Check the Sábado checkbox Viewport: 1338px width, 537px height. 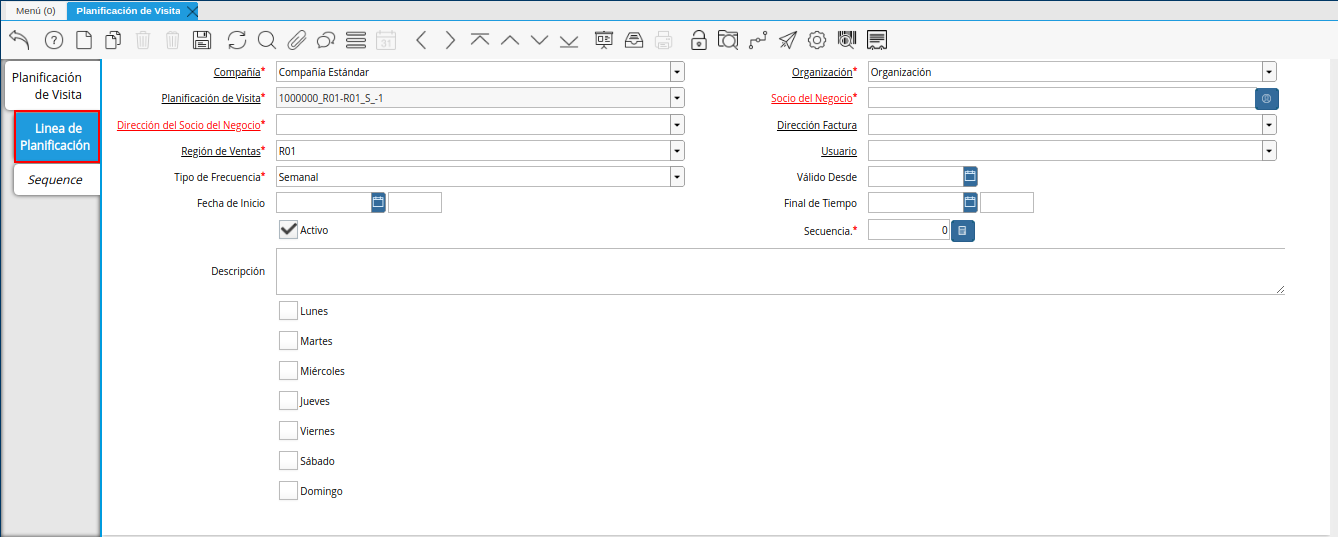pos(288,460)
